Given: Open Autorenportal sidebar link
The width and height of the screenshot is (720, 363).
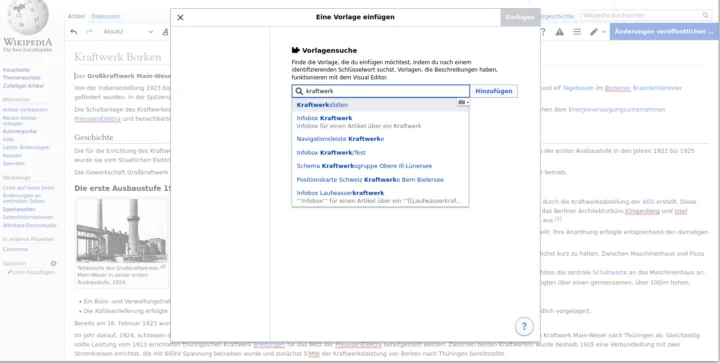Looking at the screenshot, I should coord(20,131).
